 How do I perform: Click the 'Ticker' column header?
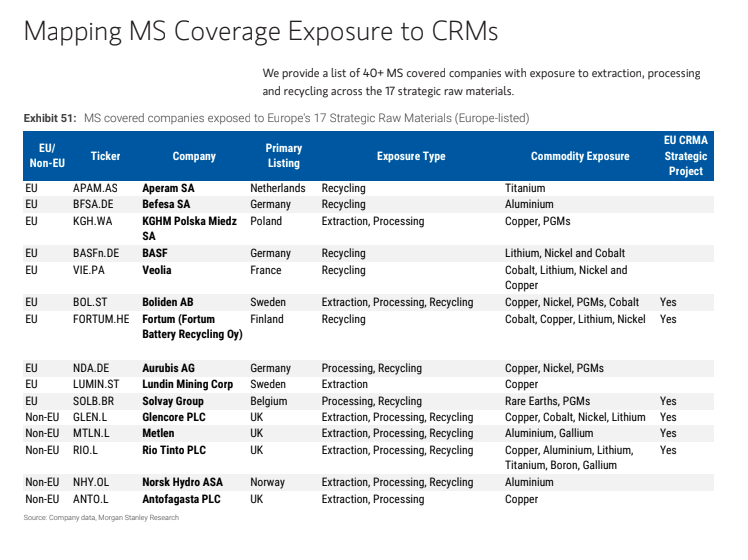[105, 156]
